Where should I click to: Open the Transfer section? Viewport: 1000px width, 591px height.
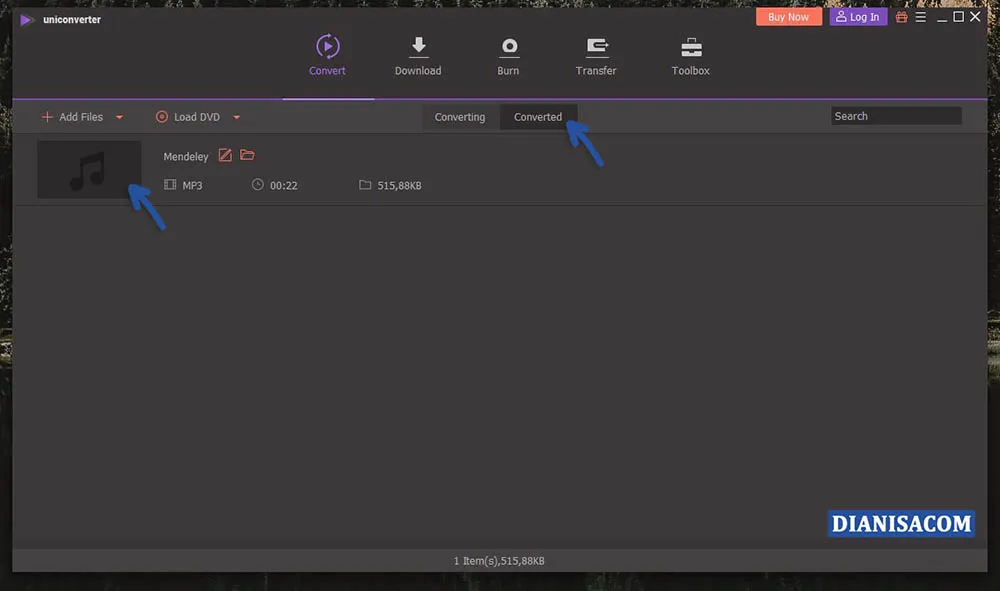596,55
